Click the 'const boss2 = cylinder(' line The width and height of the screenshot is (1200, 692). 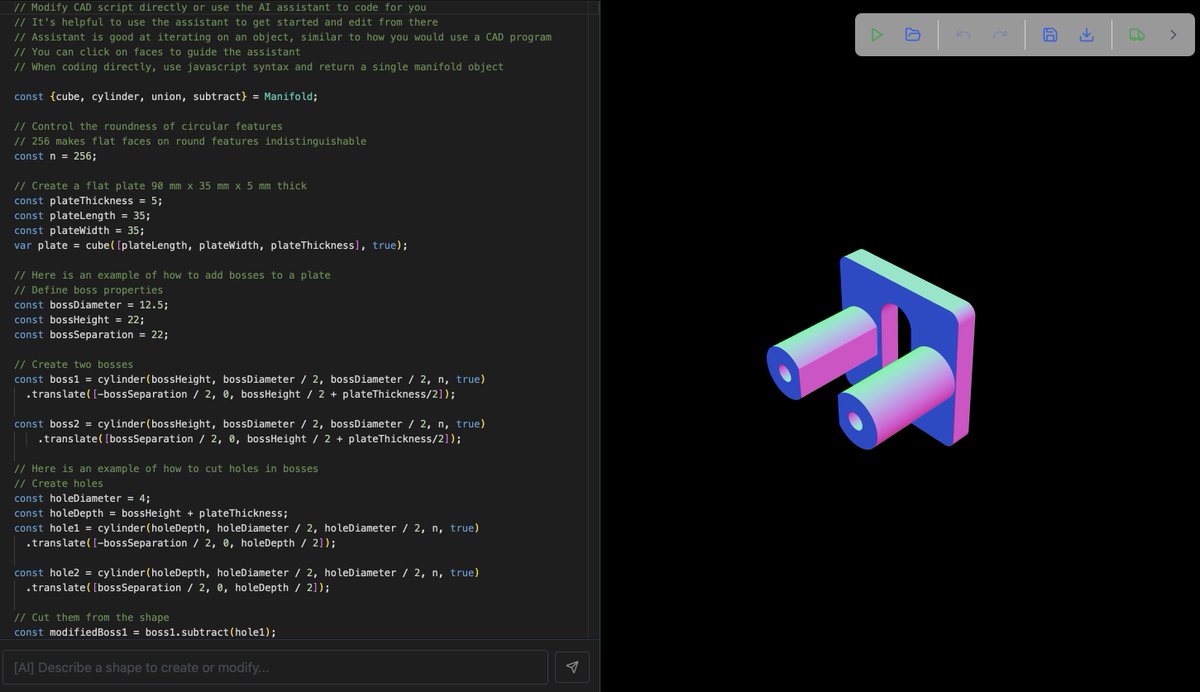pos(249,424)
